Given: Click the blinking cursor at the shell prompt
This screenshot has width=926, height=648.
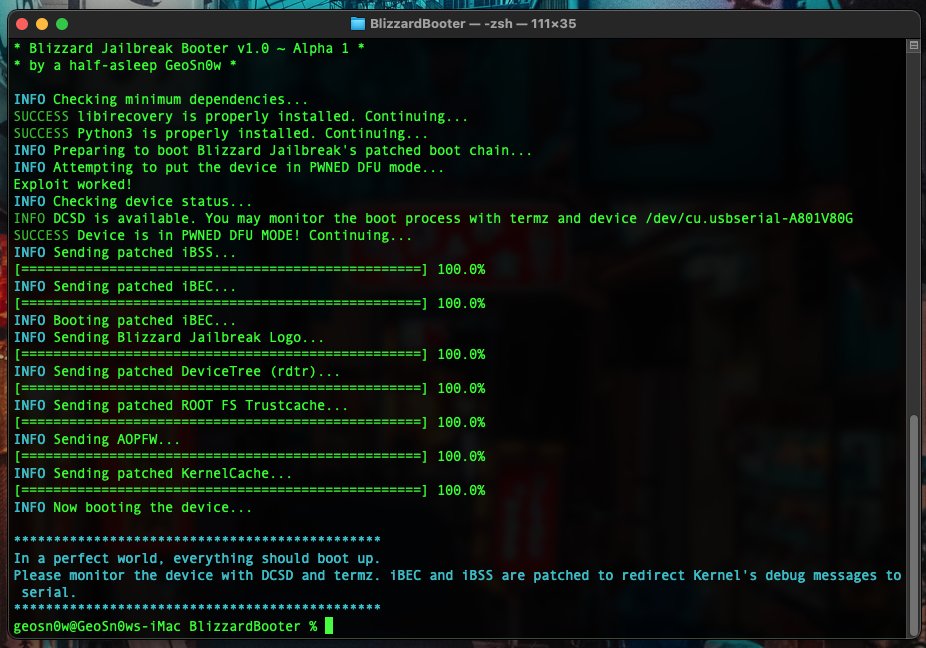Looking at the screenshot, I should click(329, 626).
